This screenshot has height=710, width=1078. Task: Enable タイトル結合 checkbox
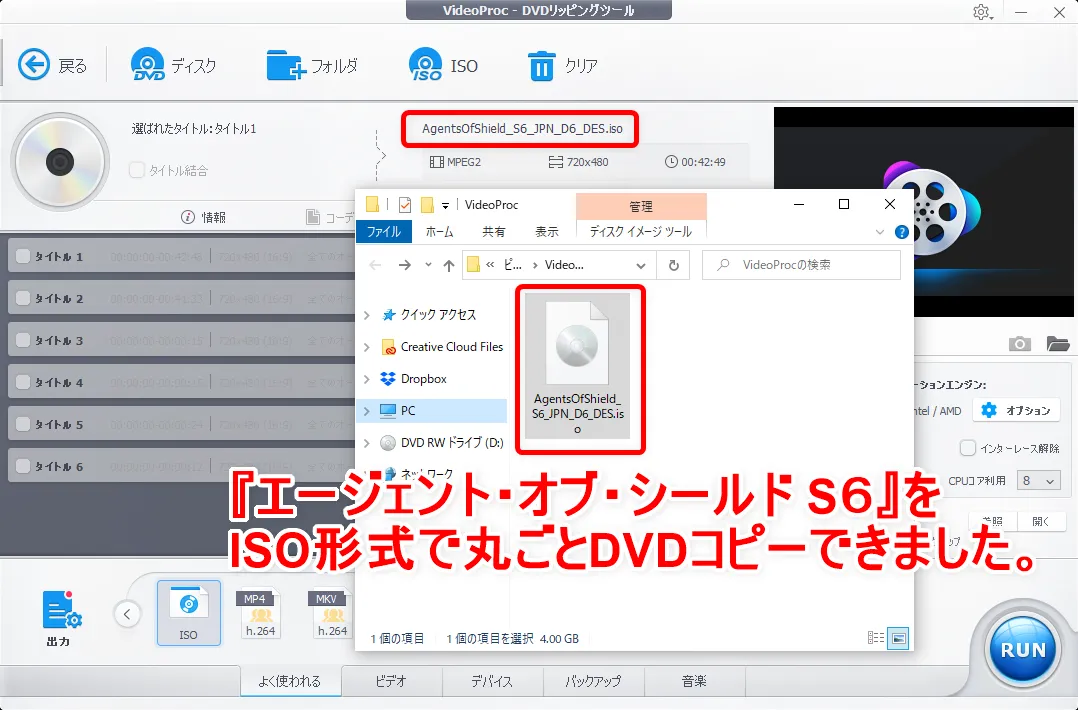point(137,170)
